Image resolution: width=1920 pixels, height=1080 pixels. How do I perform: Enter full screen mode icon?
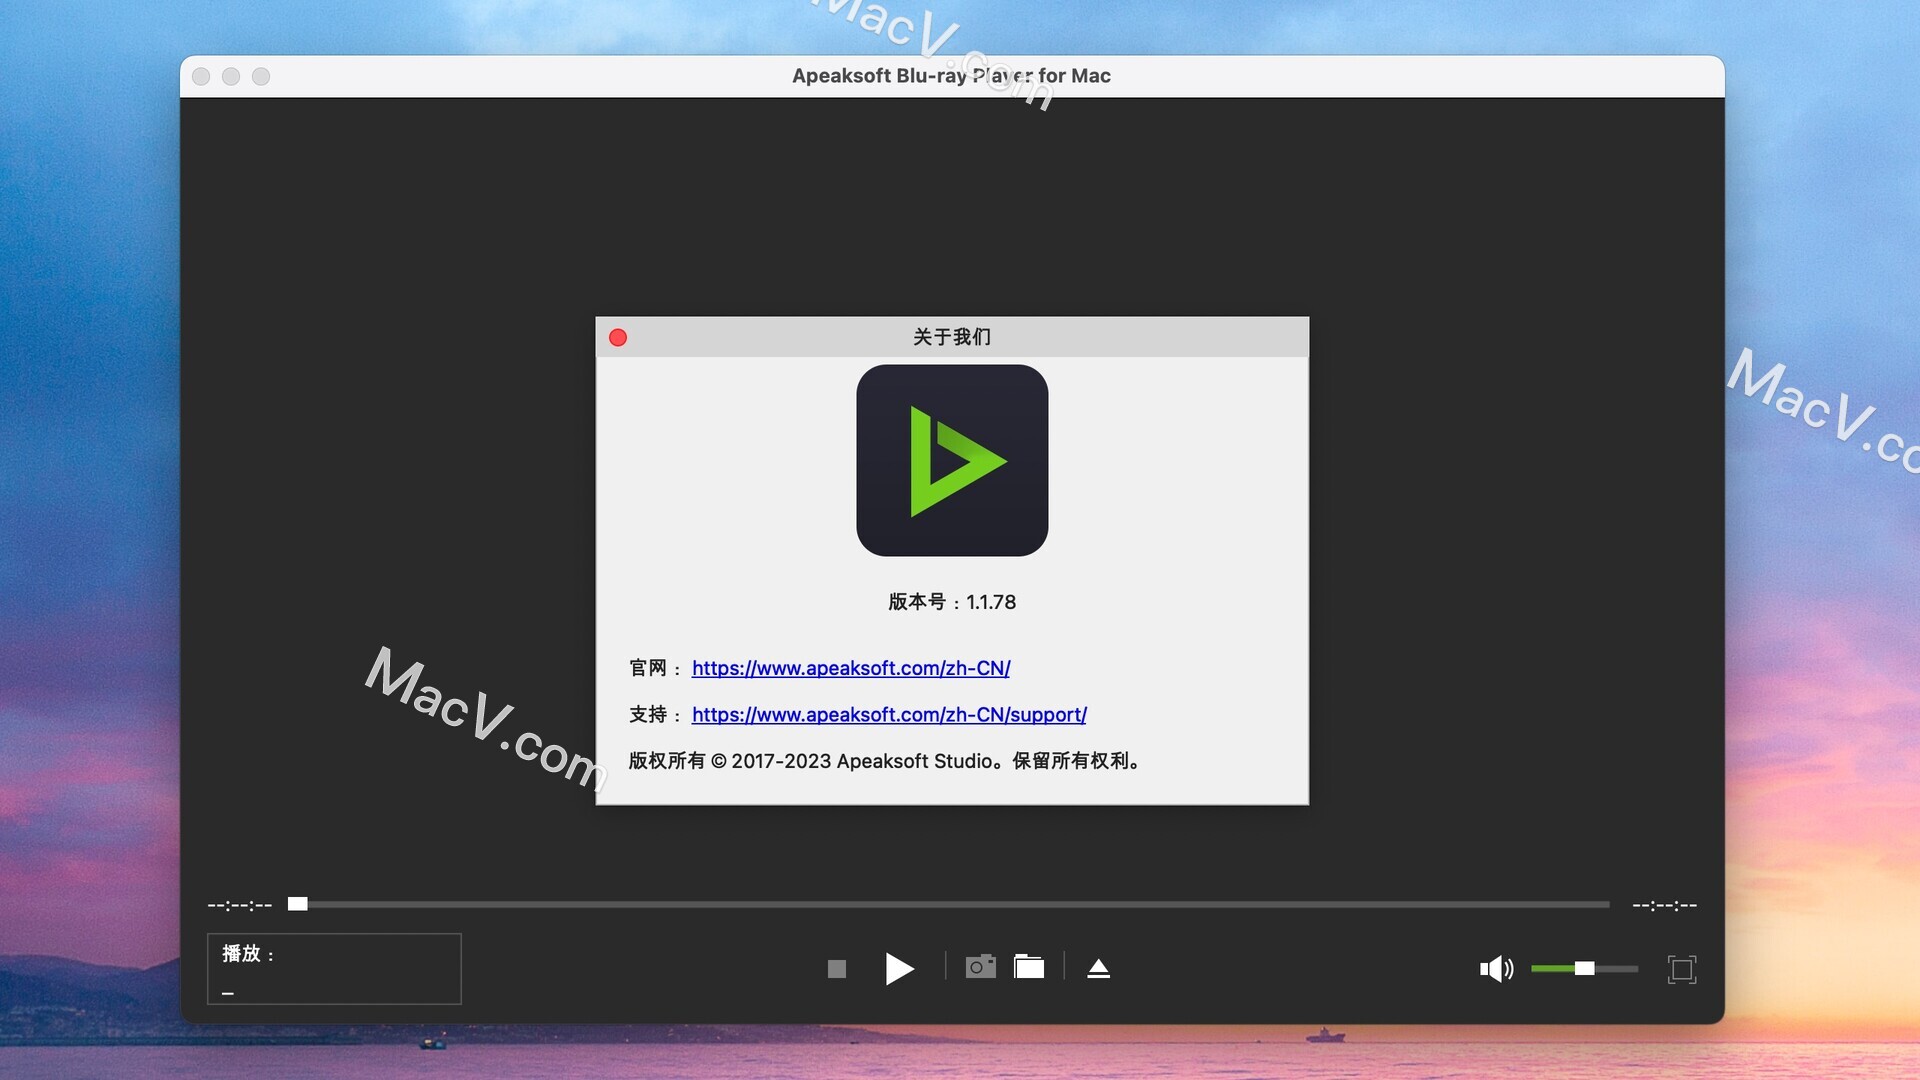(x=1682, y=969)
